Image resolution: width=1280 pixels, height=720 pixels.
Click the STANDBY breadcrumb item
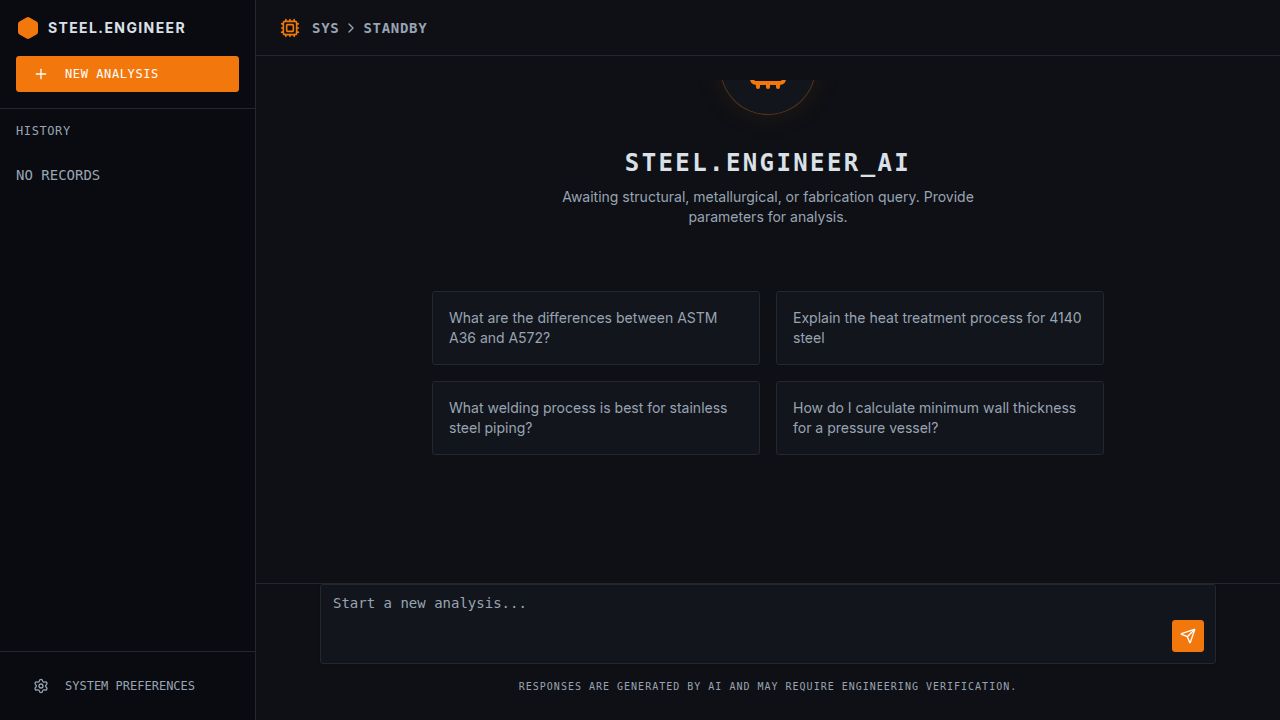[x=395, y=28]
